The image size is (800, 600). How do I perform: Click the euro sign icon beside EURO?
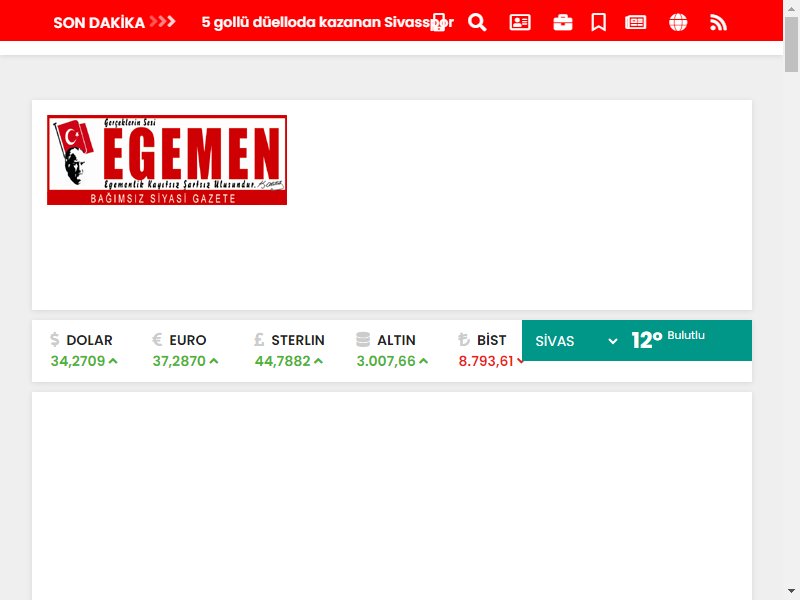coord(157,339)
